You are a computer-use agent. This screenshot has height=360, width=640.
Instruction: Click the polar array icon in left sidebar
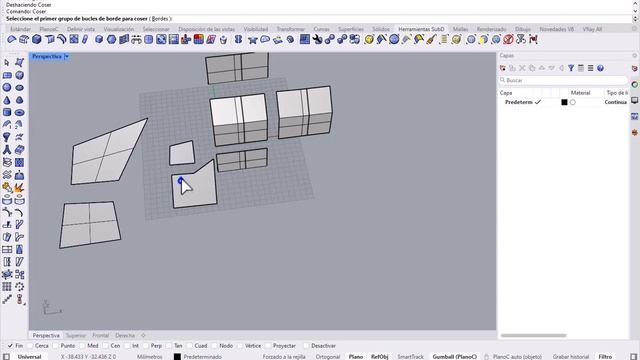pyautogui.click(x=19, y=287)
